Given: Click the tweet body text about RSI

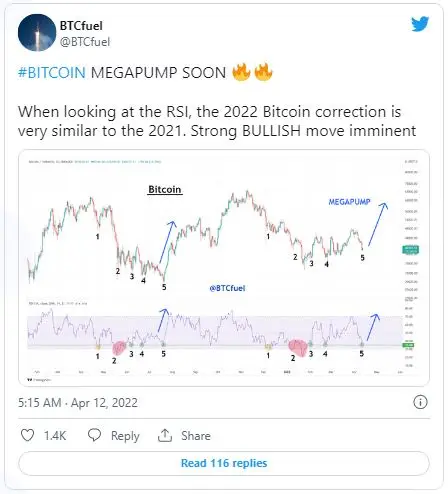Looking at the screenshot, I should coord(217,121).
